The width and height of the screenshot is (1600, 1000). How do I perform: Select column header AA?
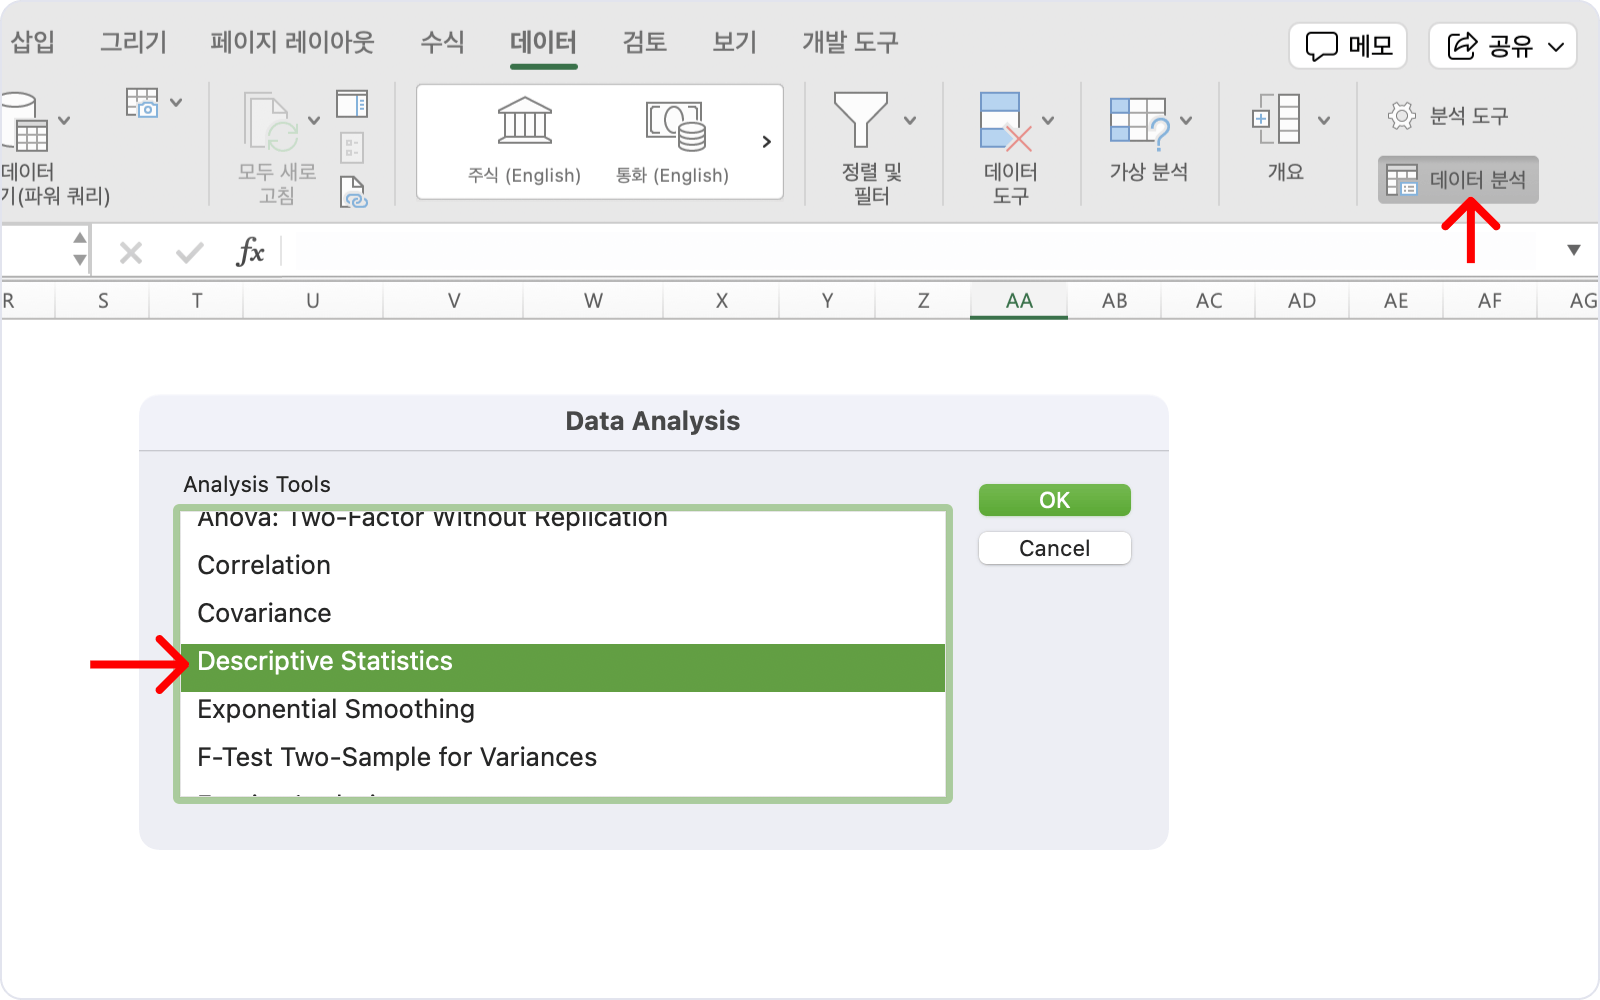pos(1019,301)
